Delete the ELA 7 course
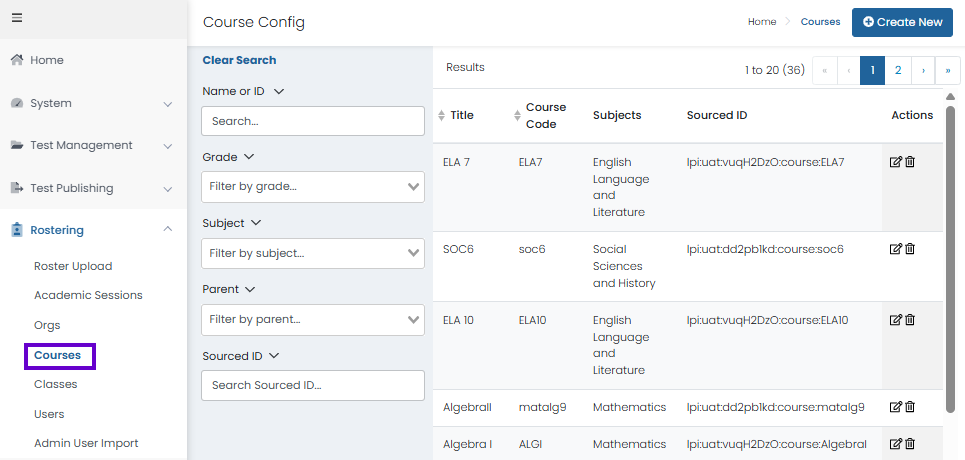 click(910, 162)
